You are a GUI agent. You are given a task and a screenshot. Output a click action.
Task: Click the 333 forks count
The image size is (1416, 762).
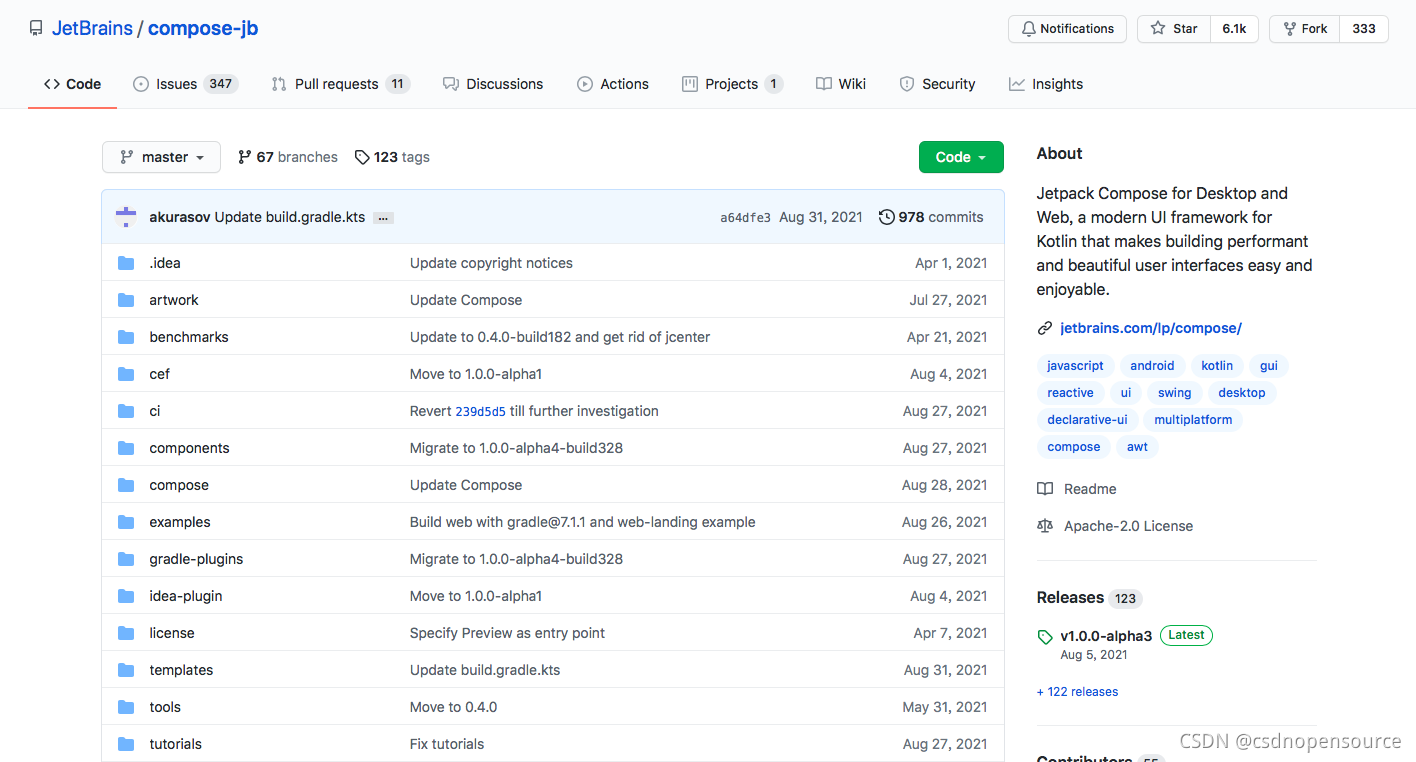(1364, 29)
